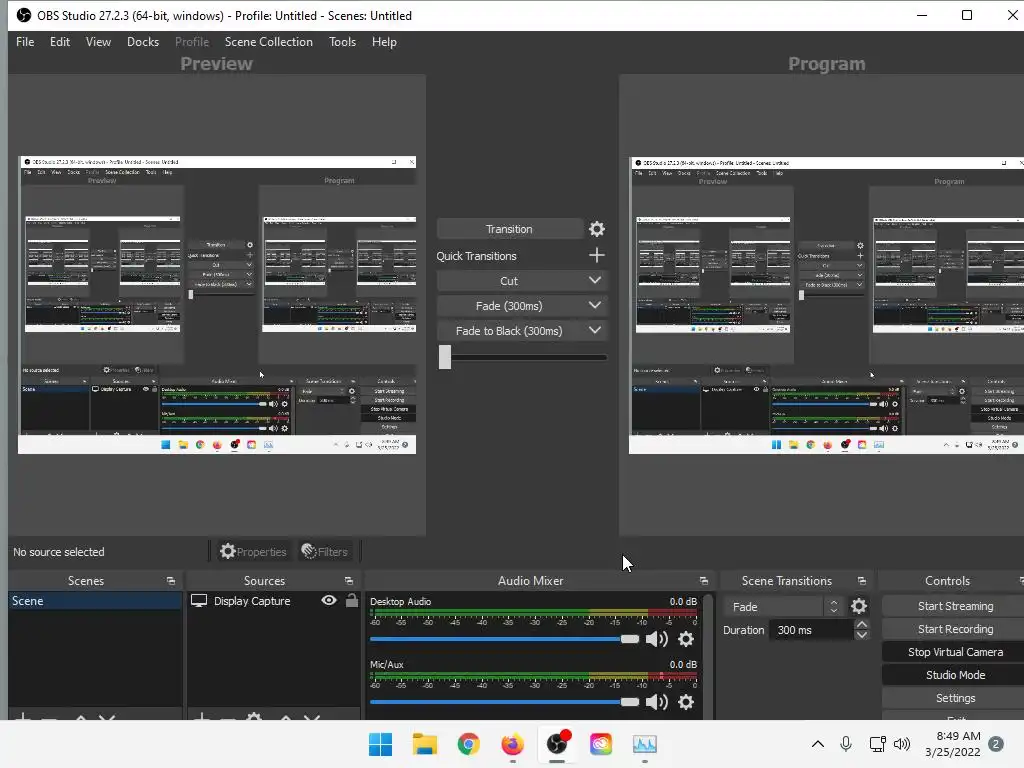Open source Properties button
1024x768 pixels.
point(253,552)
